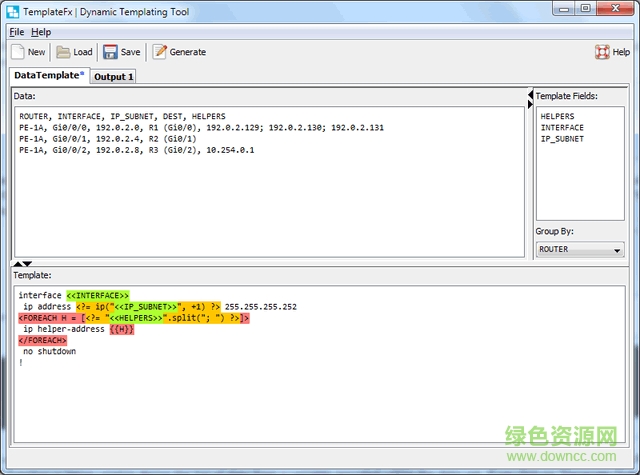Image resolution: width=640 pixels, height=475 pixels.
Task: Collapse data pane with left-pointing splitter arrow
Action: (530, 95)
